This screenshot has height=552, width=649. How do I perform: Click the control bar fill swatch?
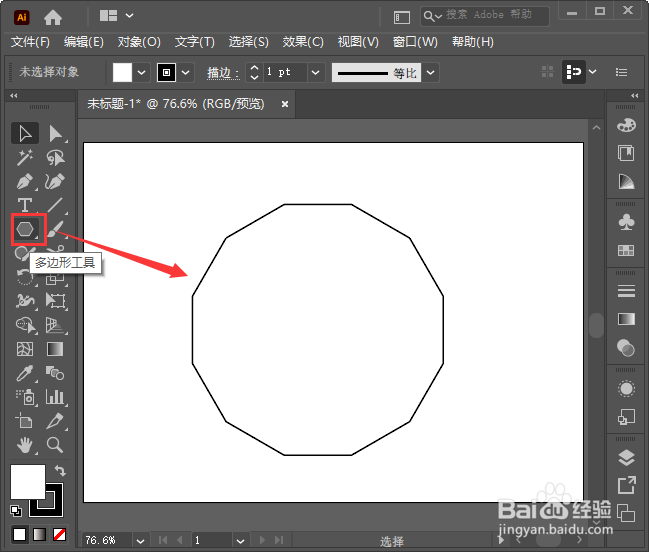click(123, 72)
